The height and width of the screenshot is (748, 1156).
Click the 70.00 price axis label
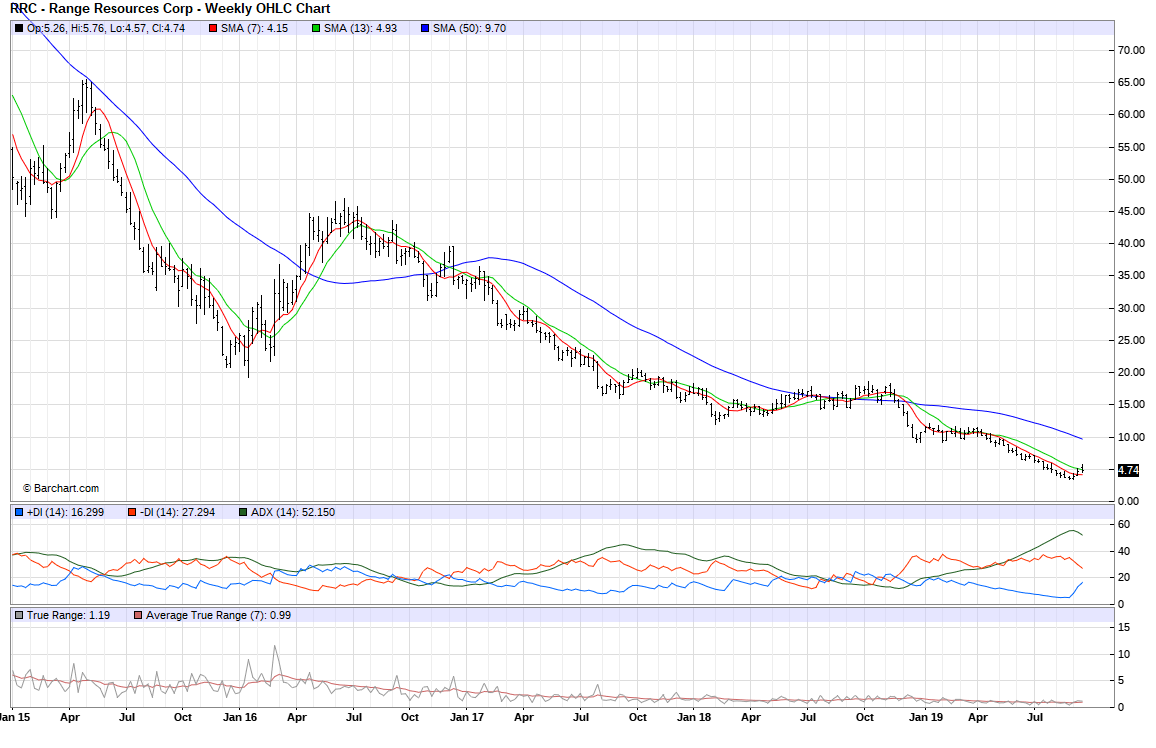(x=1132, y=50)
